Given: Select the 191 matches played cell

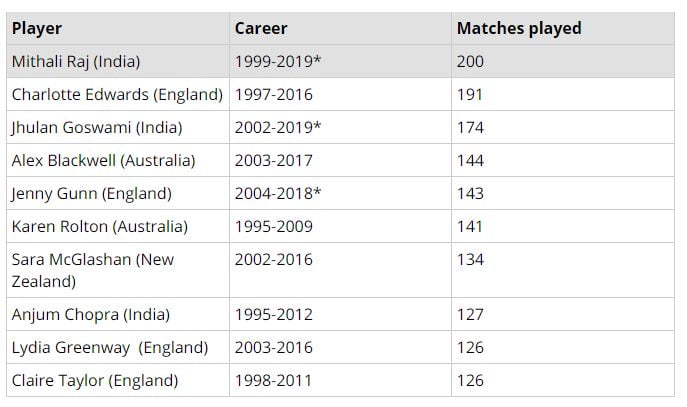Looking at the screenshot, I should coord(470,94).
